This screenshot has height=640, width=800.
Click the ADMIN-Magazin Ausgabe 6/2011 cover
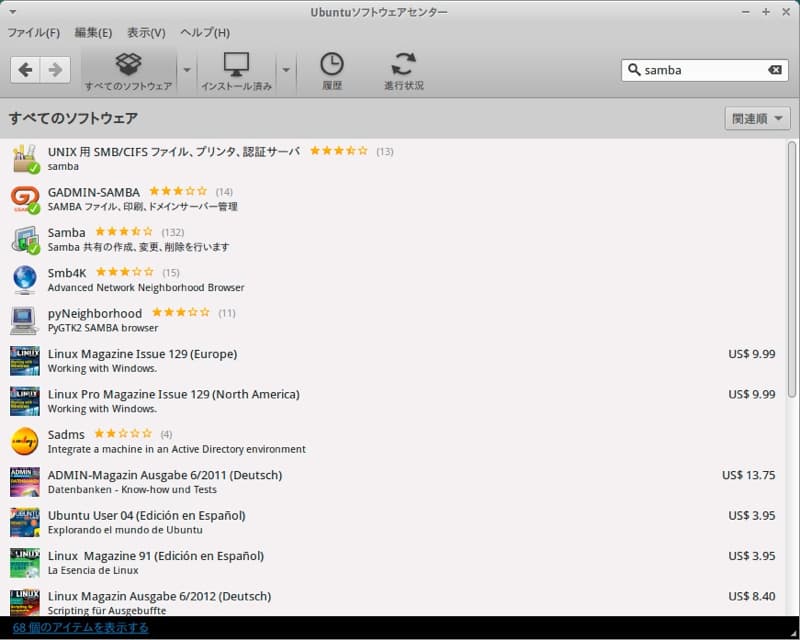25,482
